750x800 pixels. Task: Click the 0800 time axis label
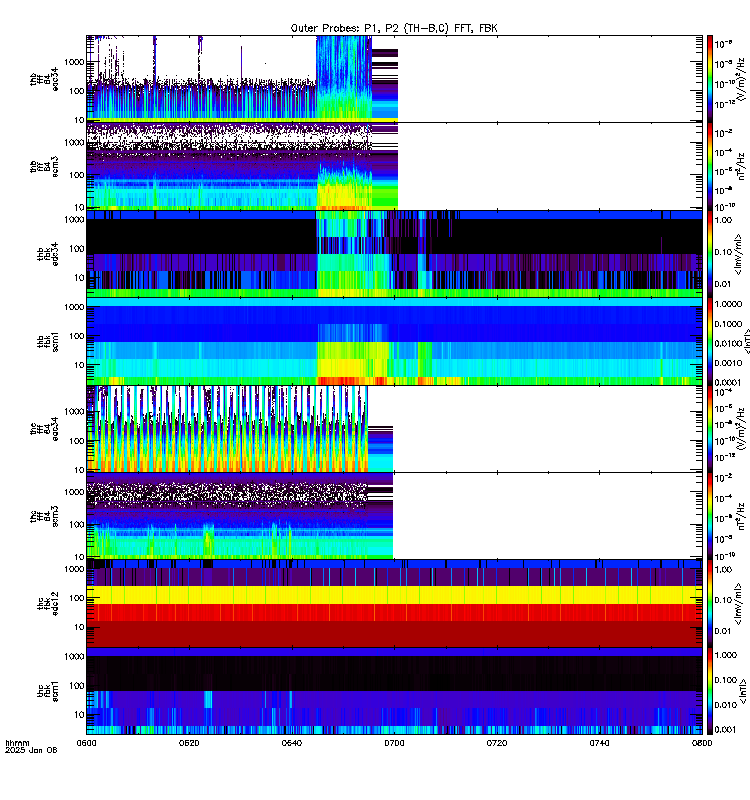702,743
